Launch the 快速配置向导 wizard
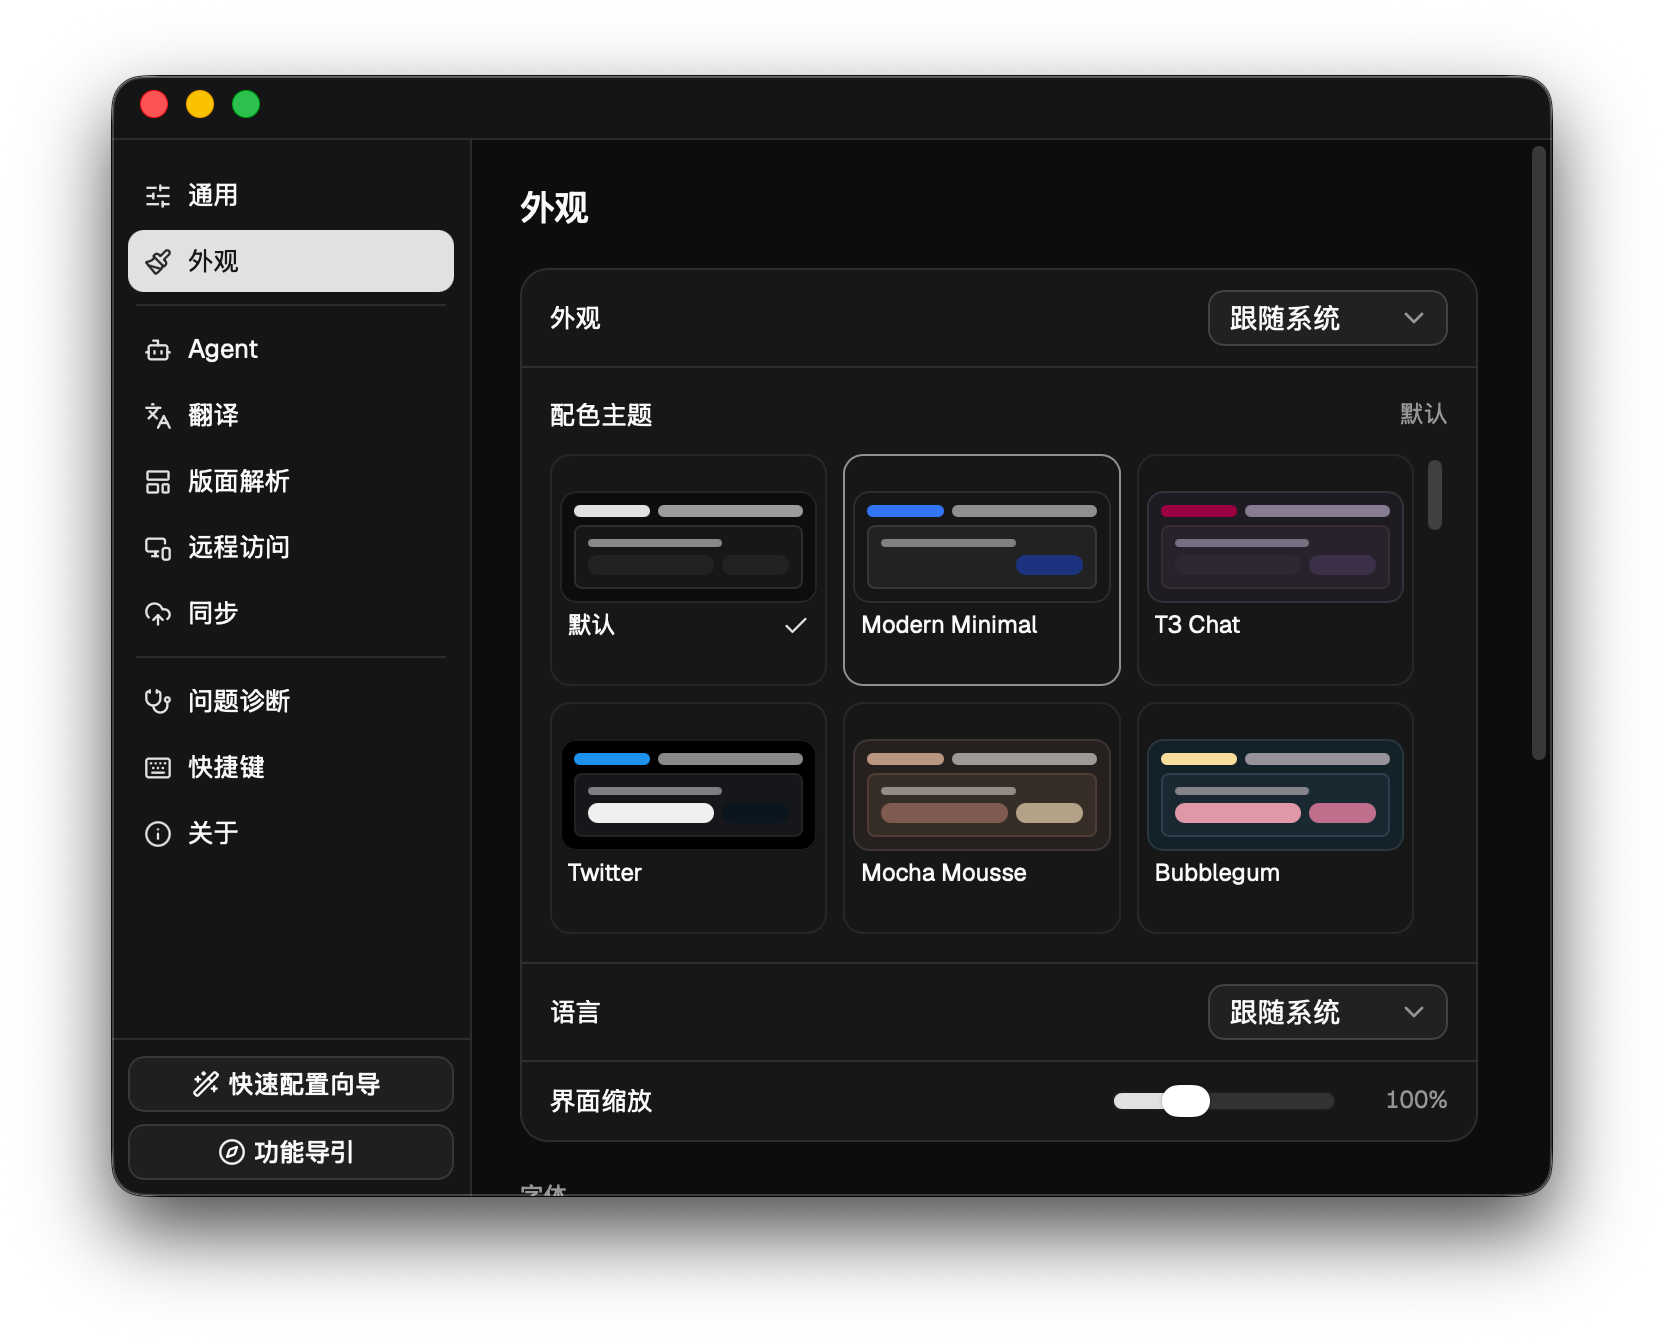The image size is (1664, 1344). click(291, 1084)
